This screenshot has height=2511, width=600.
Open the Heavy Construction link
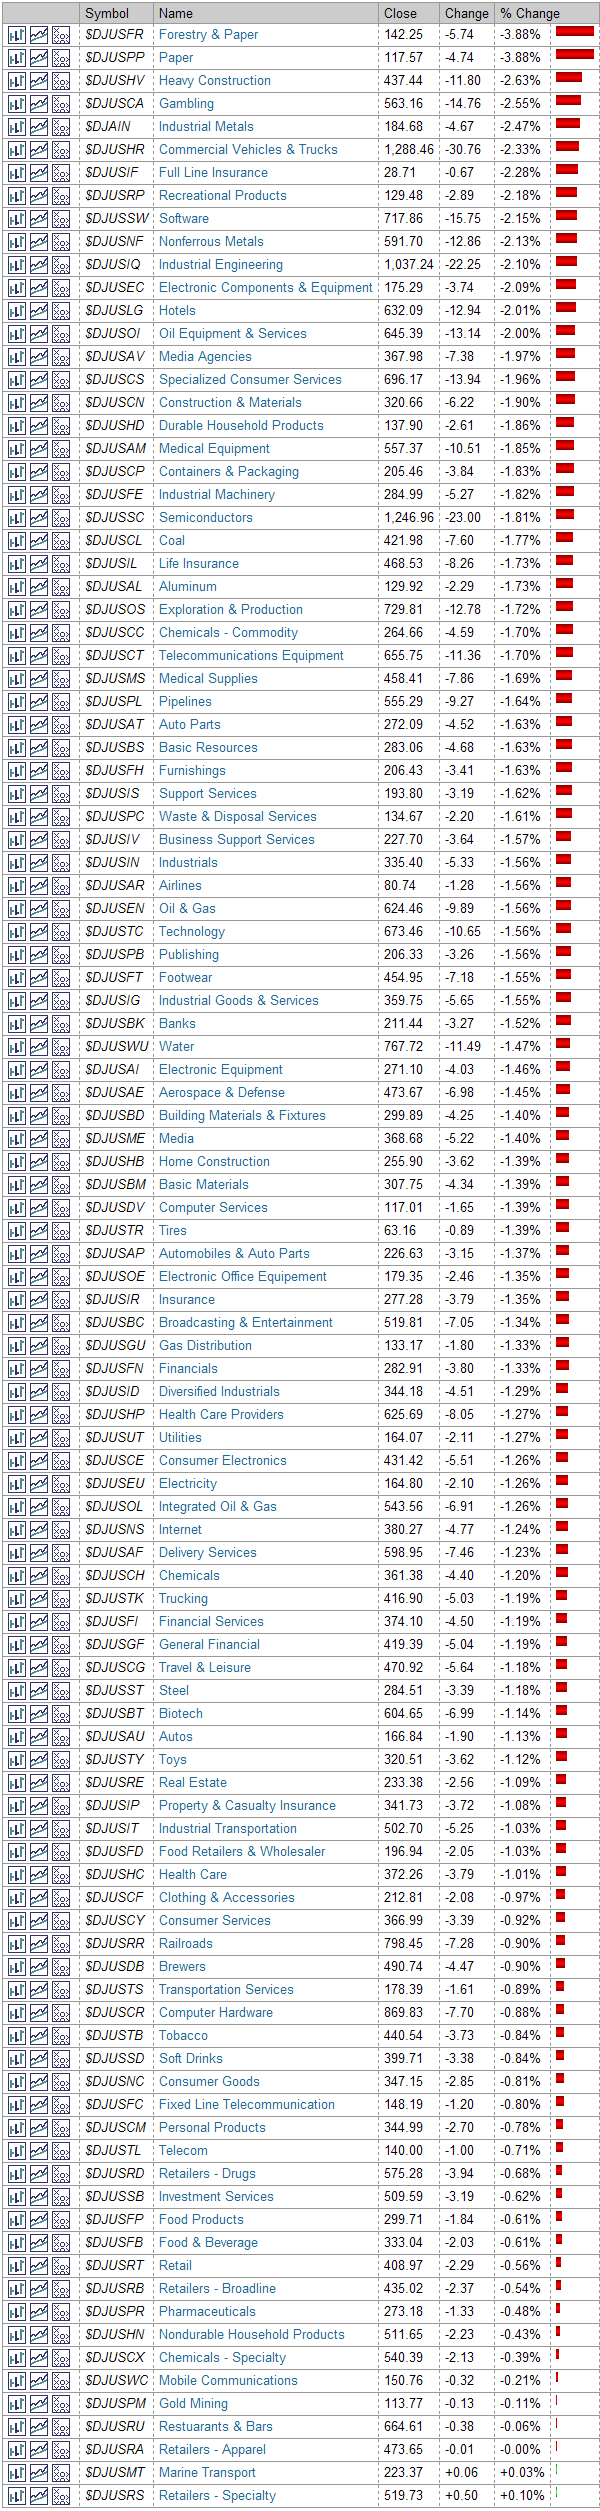click(x=215, y=81)
